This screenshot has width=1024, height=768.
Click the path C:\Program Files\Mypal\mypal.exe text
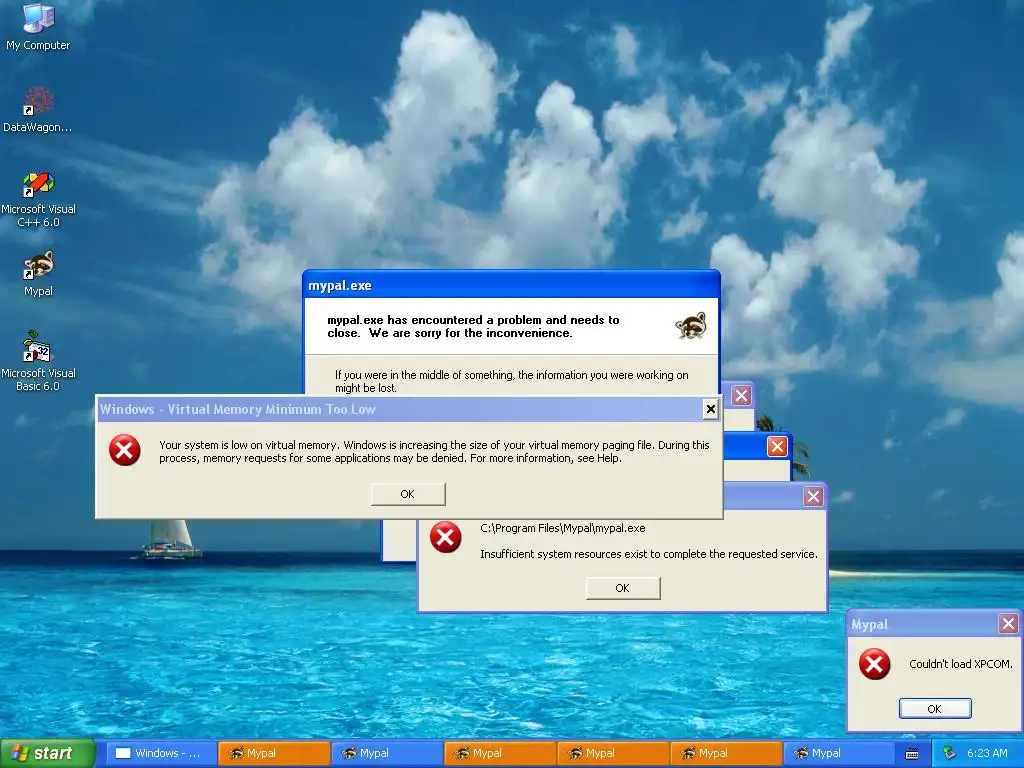(x=563, y=528)
